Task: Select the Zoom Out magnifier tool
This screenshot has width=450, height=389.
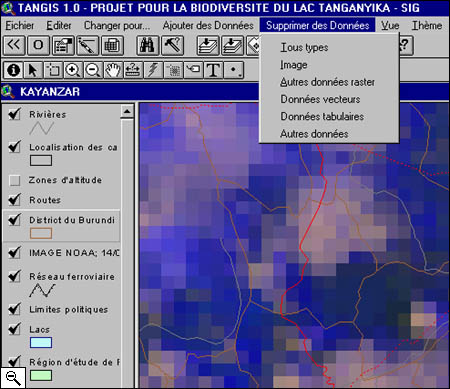Action: (x=93, y=70)
